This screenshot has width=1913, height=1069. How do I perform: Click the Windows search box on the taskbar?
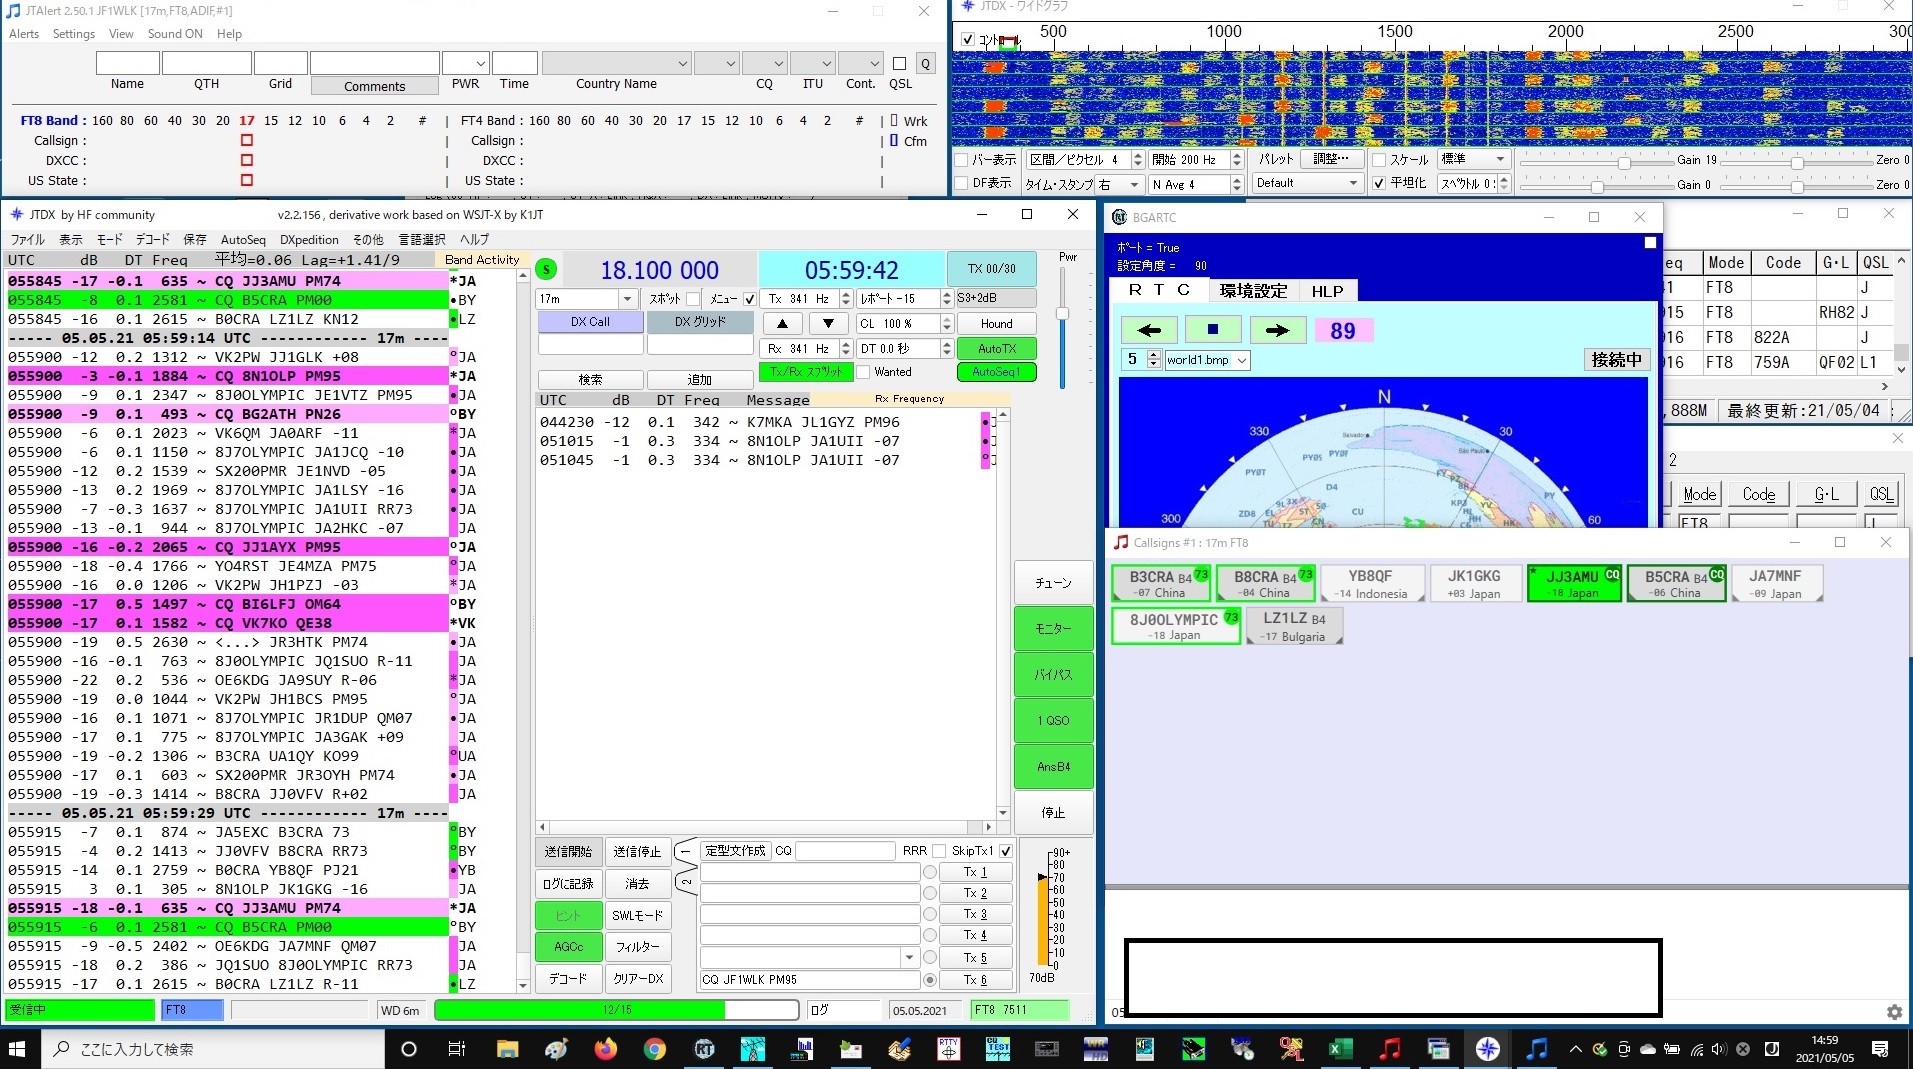pyautogui.click(x=212, y=1048)
